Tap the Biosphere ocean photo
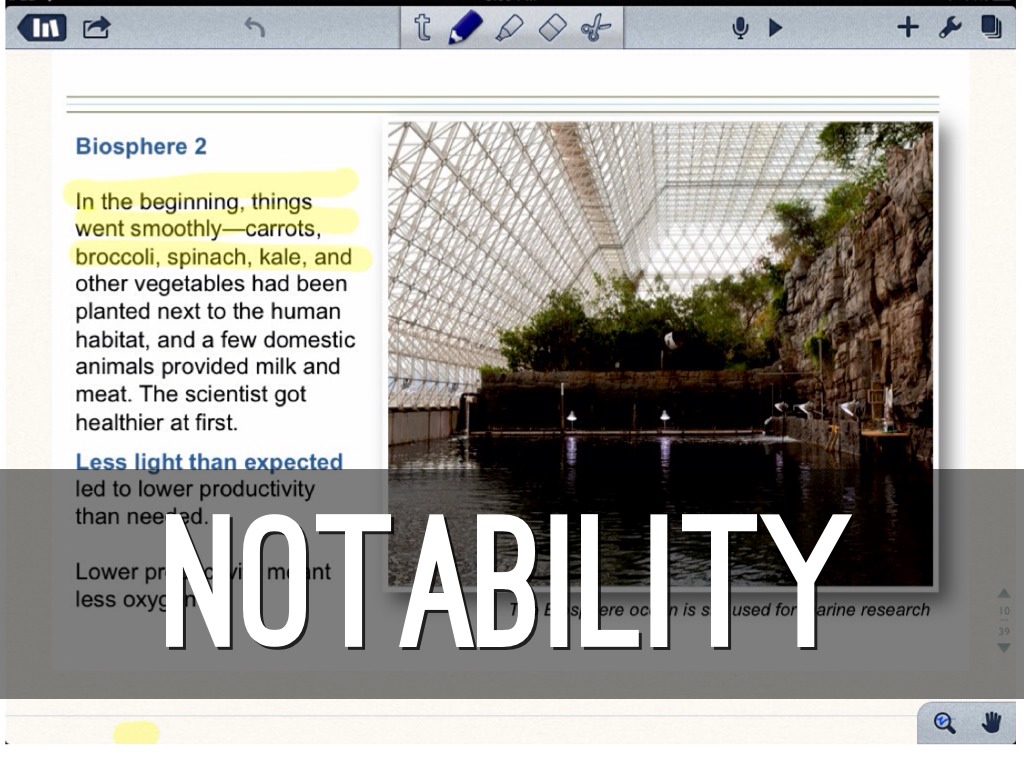The width and height of the screenshot is (1024, 768). (x=660, y=300)
